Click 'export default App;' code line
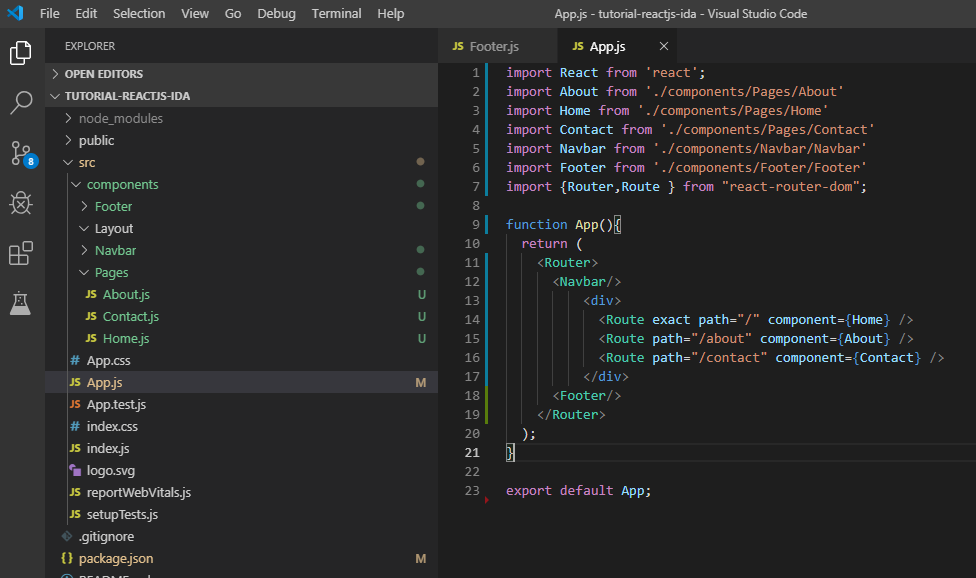Image resolution: width=976 pixels, height=578 pixels. (578, 490)
